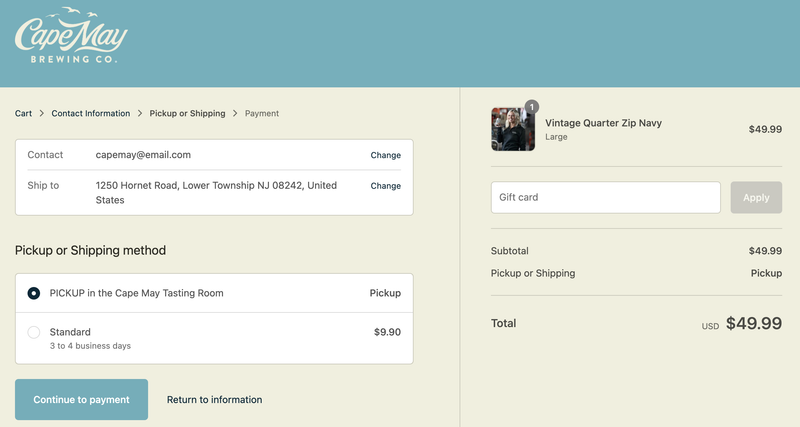Viewport: 800px width, 427px height.
Task: Select the Standard shipping radio option
Action: (x=34, y=332)
